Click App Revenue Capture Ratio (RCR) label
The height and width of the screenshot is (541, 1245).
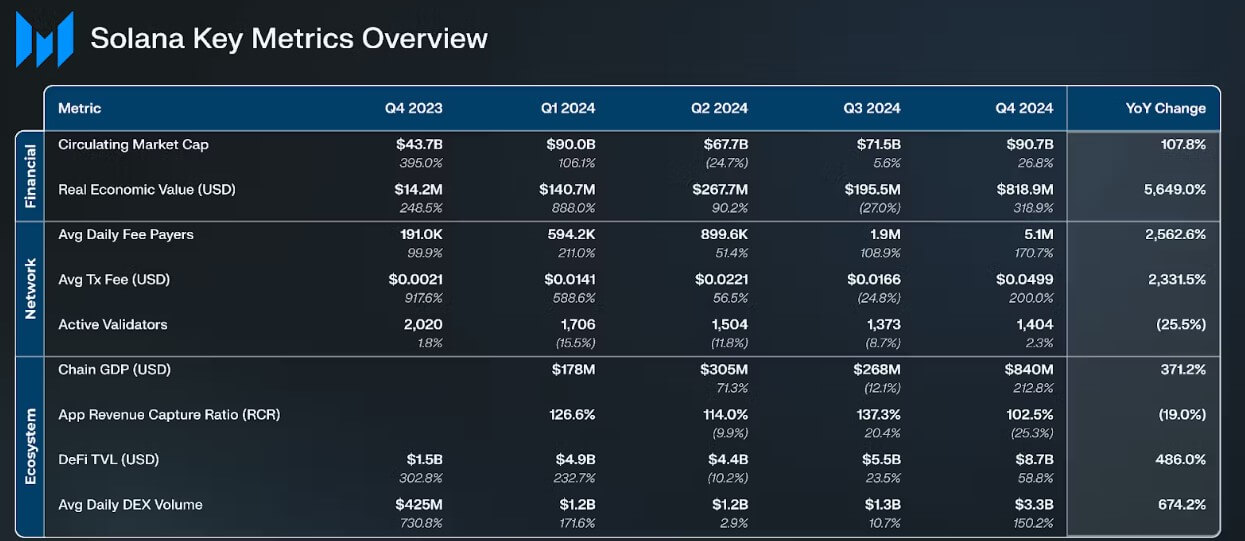(x=169, y=415)
